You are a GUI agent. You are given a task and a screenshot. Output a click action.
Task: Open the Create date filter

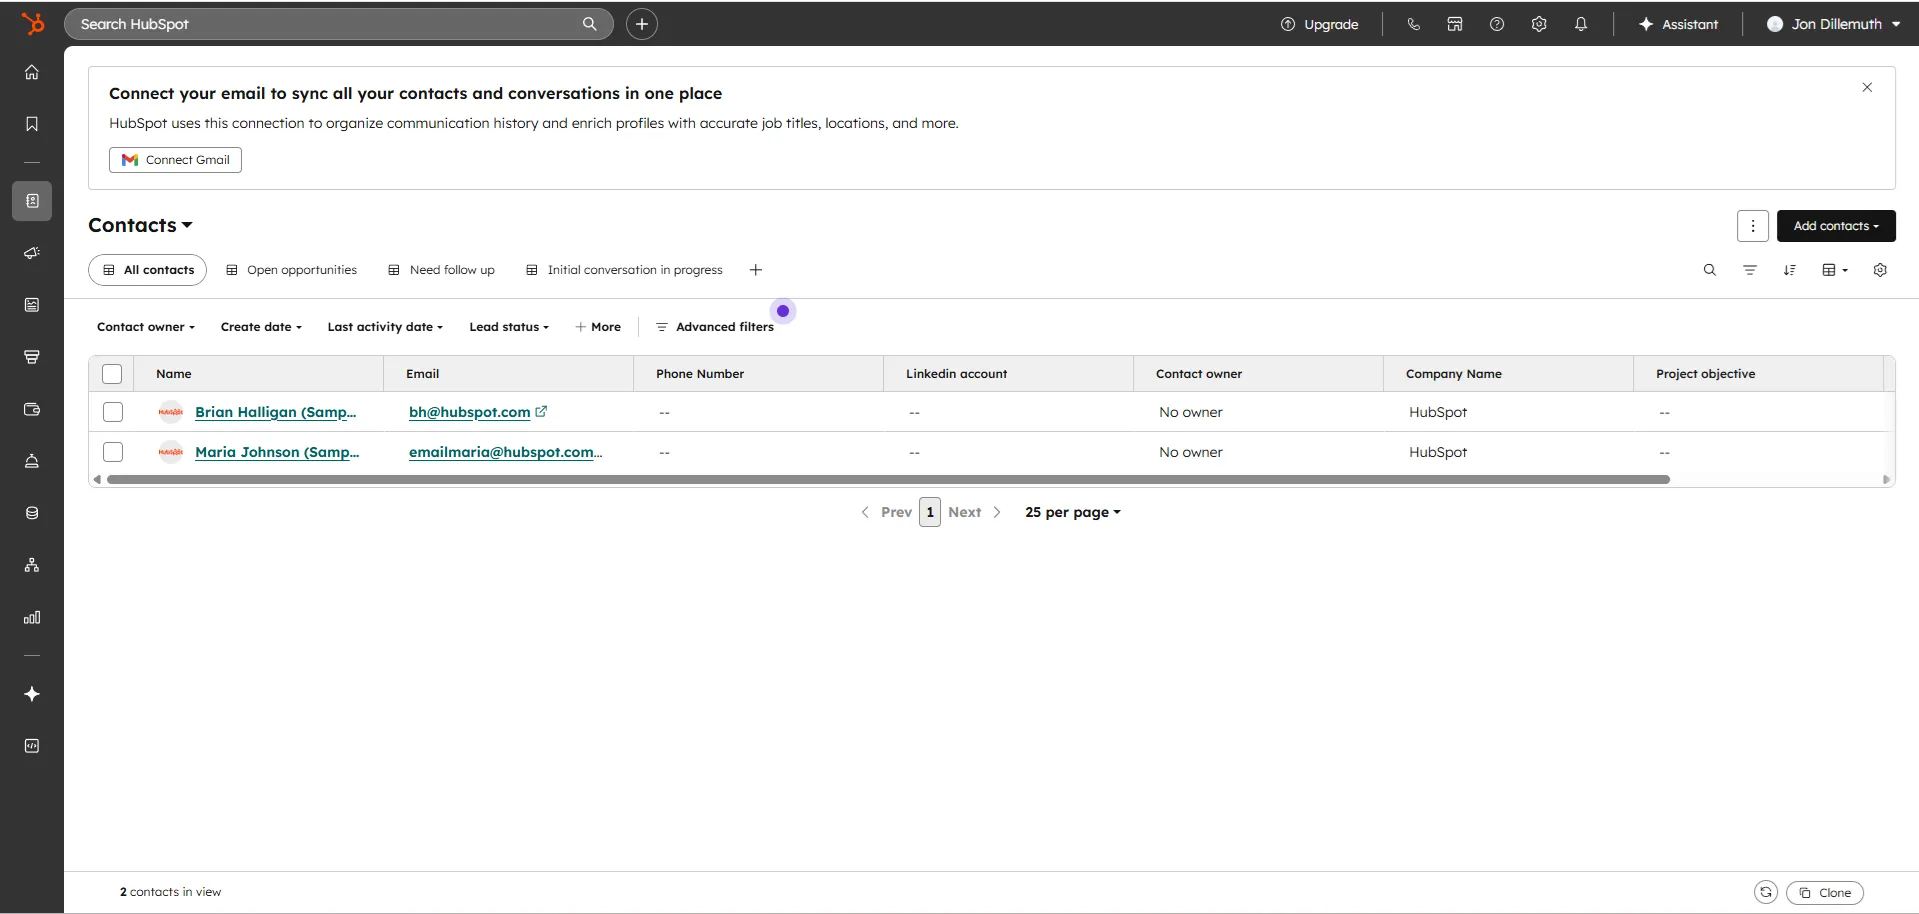(x=261, y=327)
